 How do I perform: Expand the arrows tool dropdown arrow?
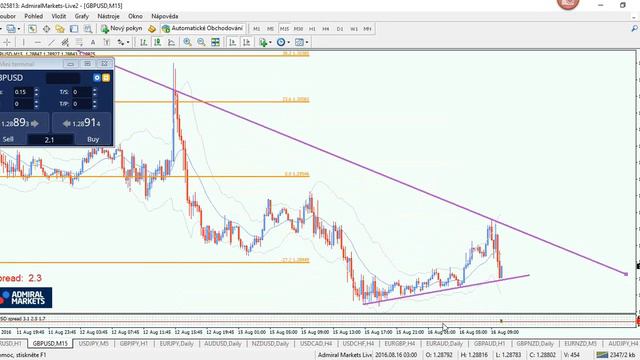coord(128,42)
